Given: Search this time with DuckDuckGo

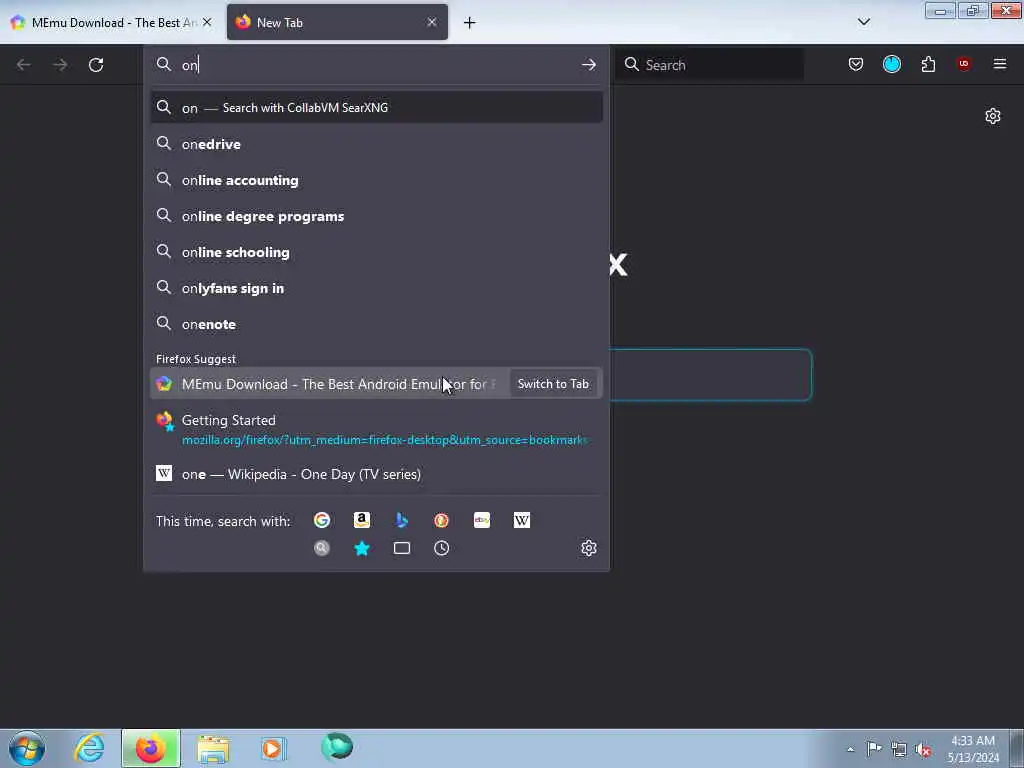Looking at the screenshot, I should (441, 520).
